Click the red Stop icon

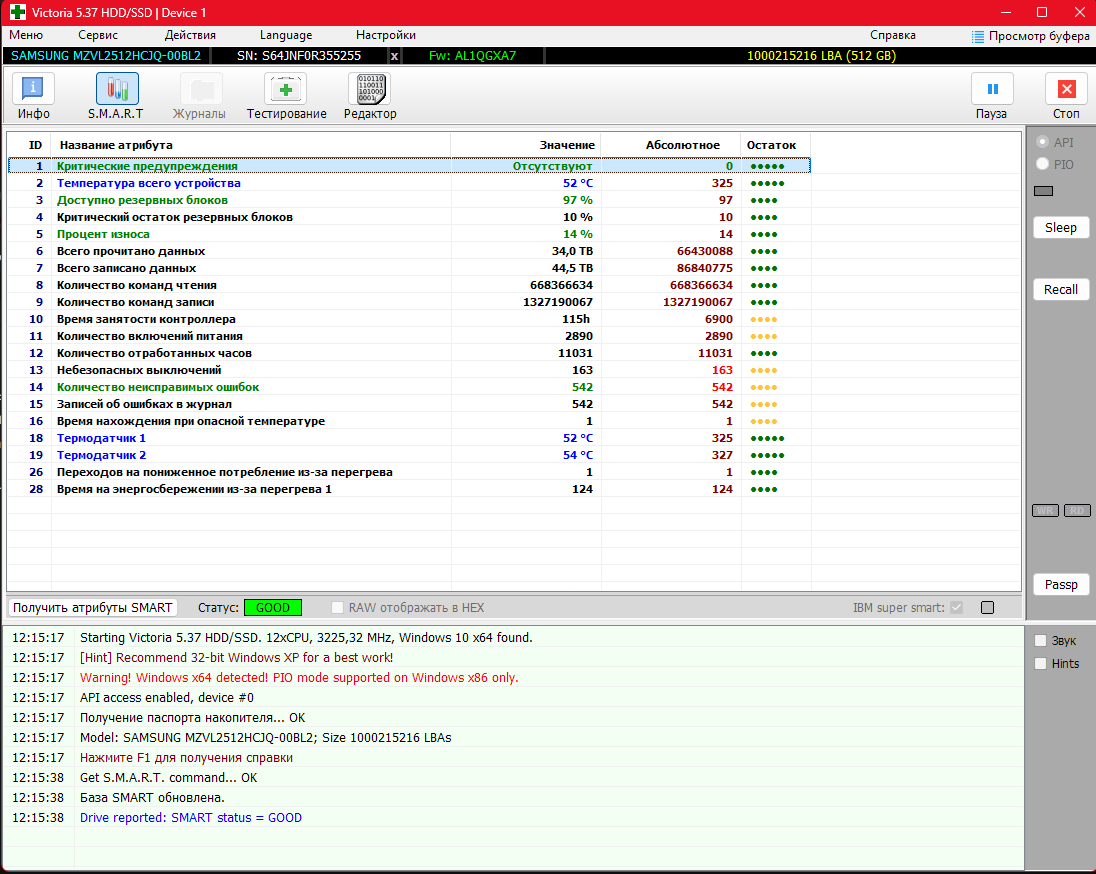[x=1066, y=90]
